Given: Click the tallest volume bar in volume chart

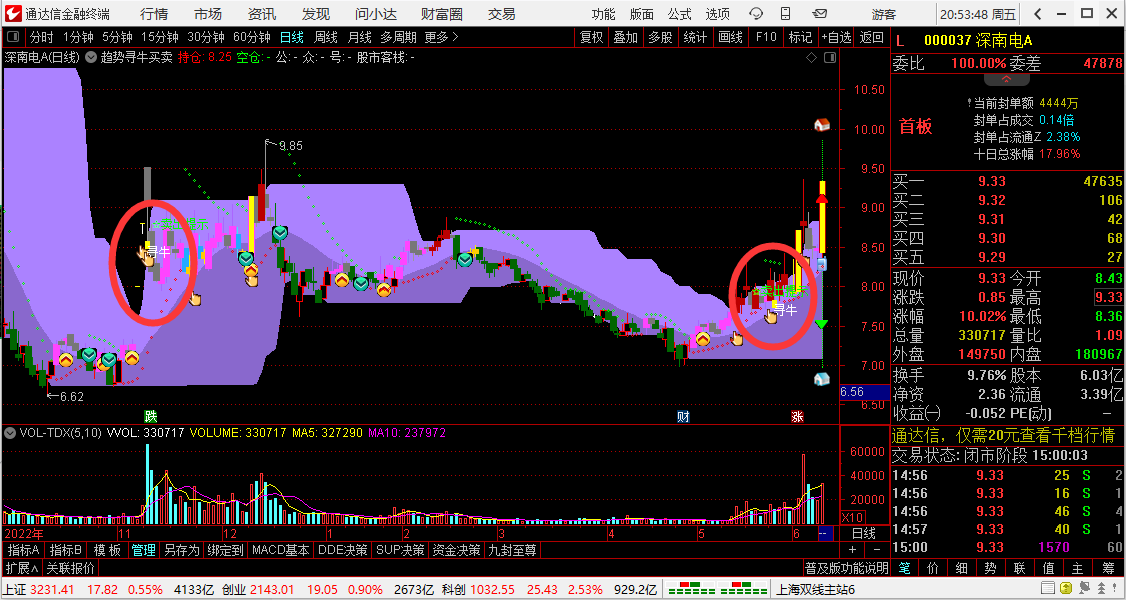Looking at the screenshot, I should [x=147, y=480].
